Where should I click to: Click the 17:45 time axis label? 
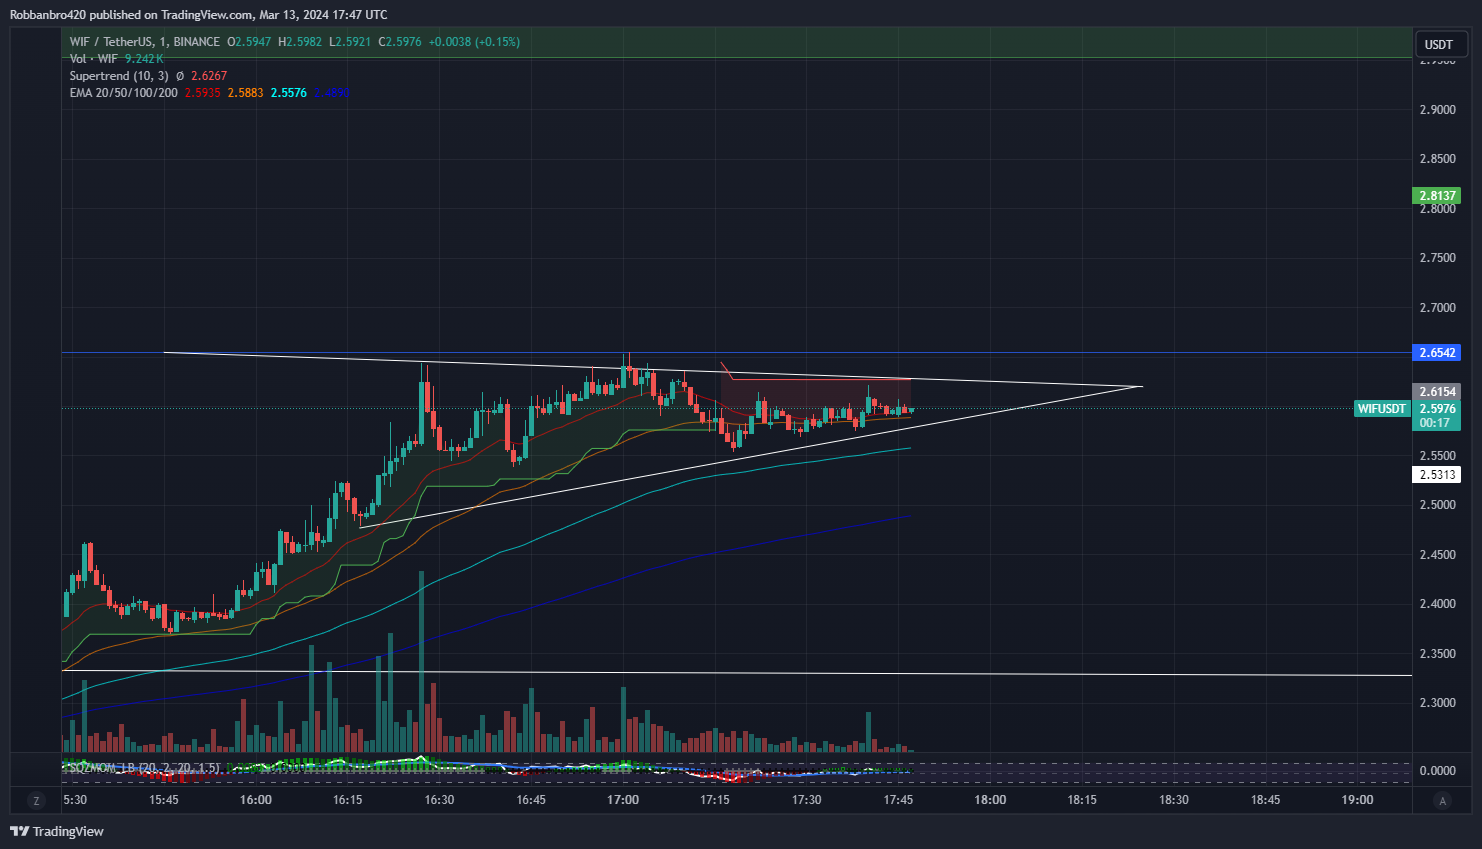(x=898, y=800)
